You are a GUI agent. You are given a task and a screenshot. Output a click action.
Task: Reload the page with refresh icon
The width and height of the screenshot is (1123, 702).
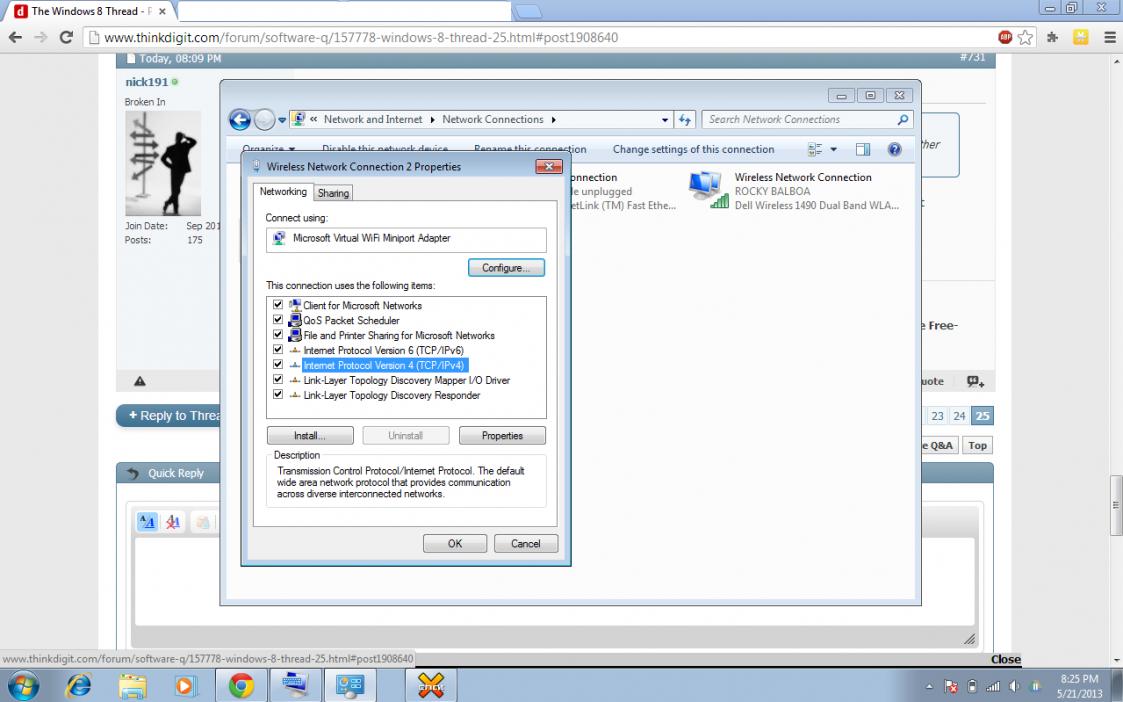point(66,38)
